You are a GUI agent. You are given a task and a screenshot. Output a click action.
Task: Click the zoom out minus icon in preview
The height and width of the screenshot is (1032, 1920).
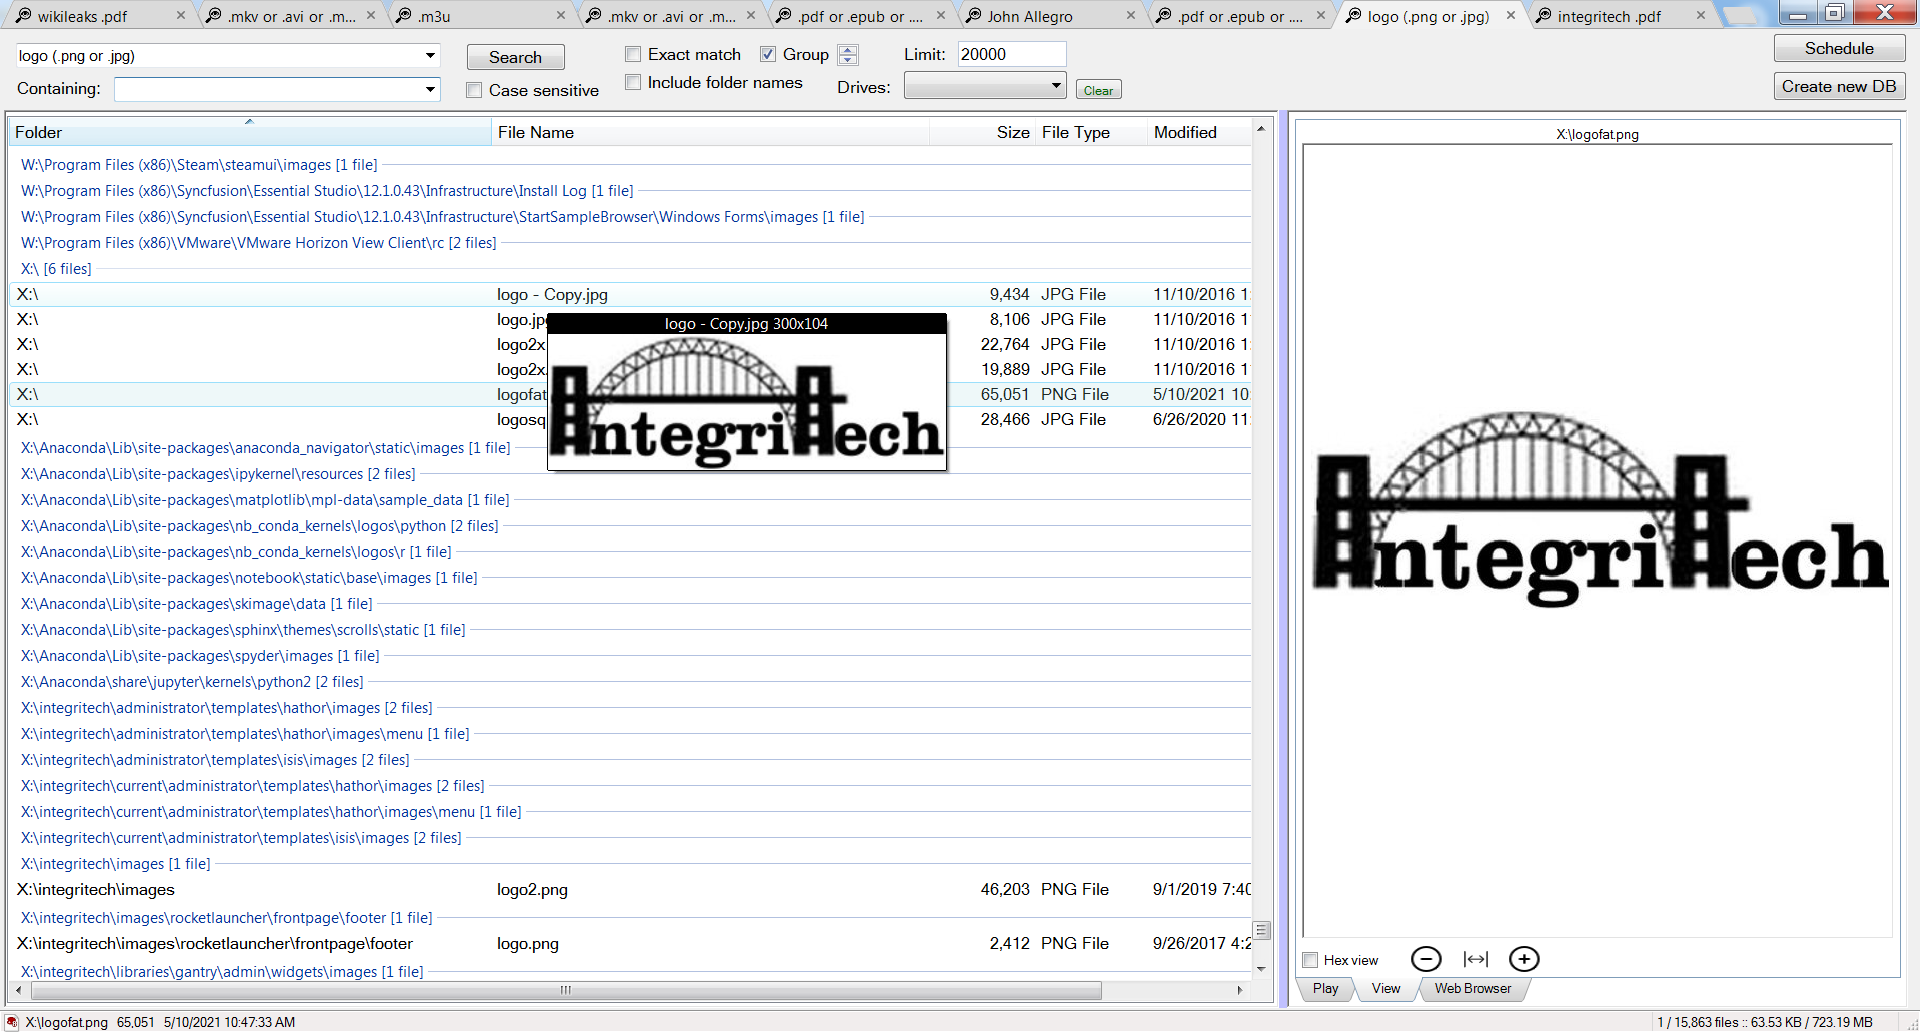point(1426,960)
